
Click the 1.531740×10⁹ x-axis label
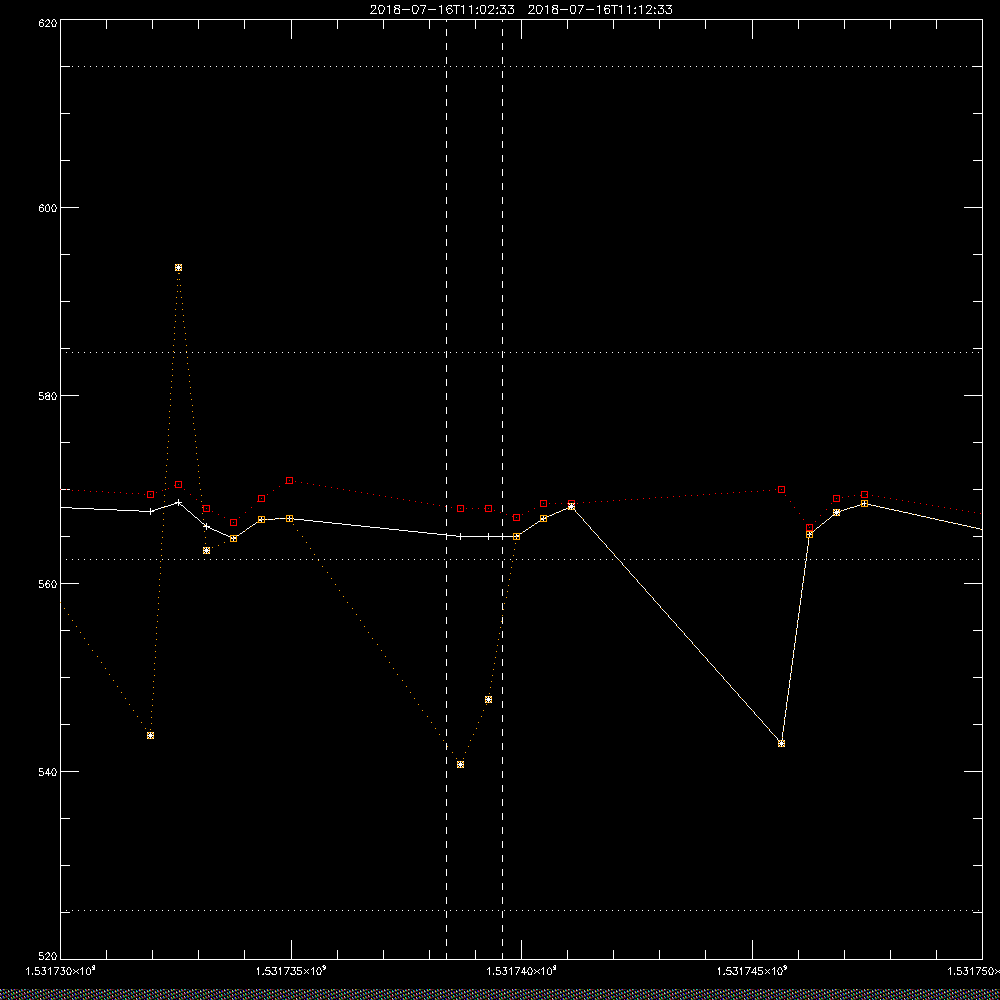pyautogui.click(x=522, y=971)
